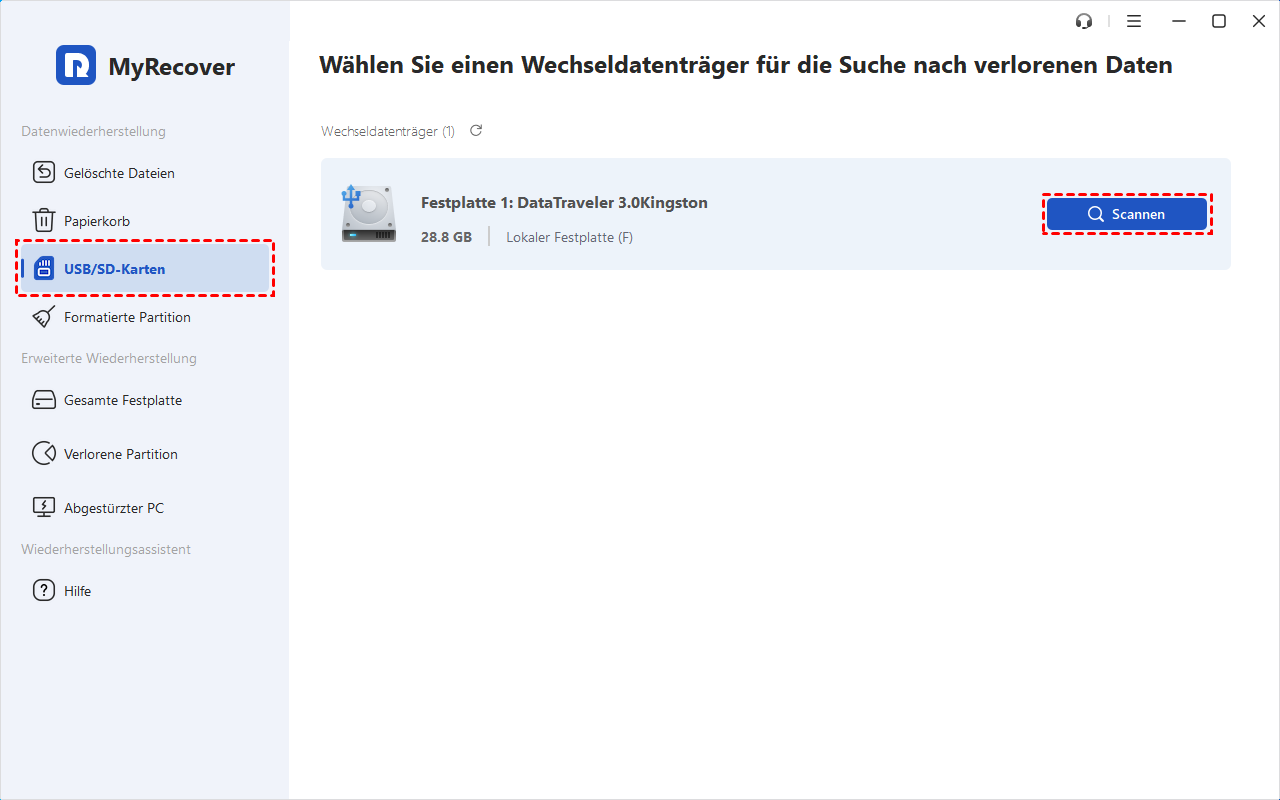The height and width of the screenshot is (800, 1280).
Task: Click the Gesamte Festplatte drive icon
Action: pyautogui.click(x=44, y=400)
